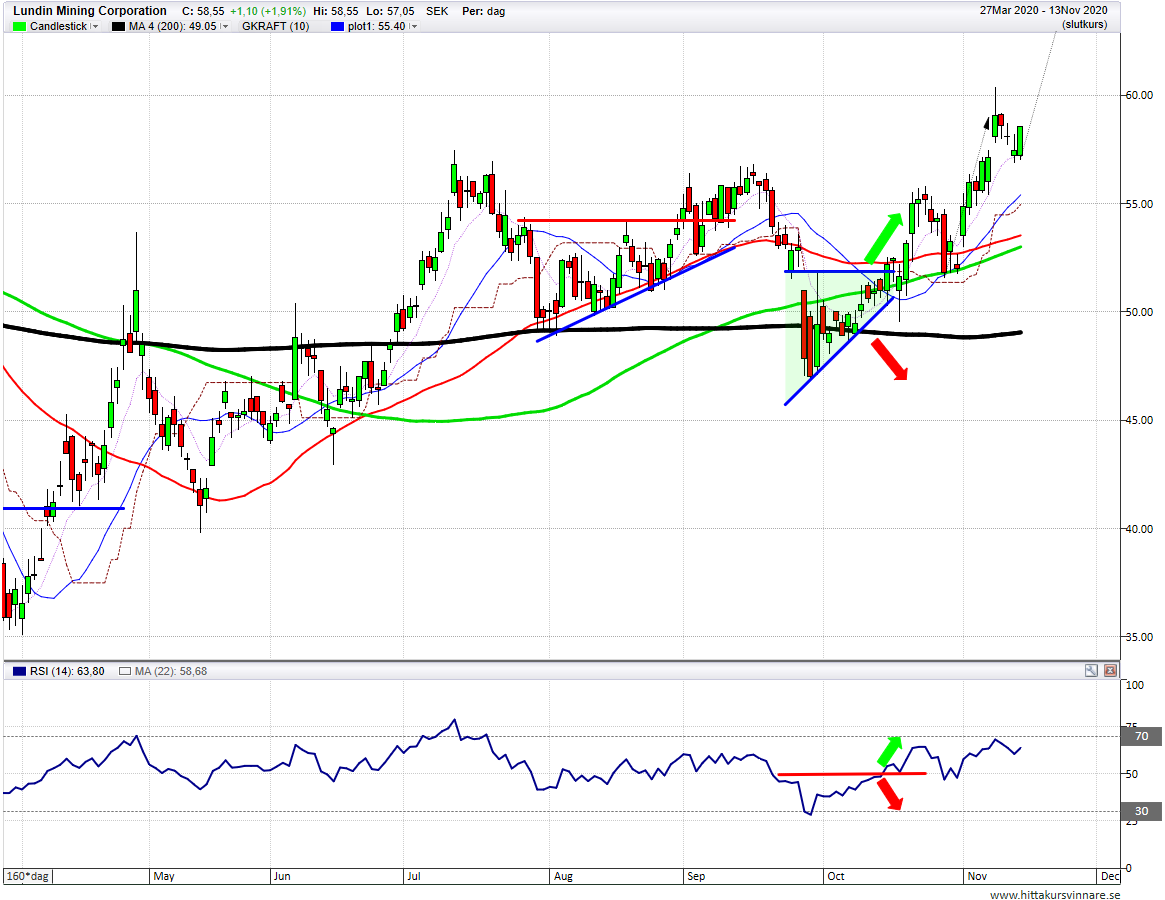Screen dimensions: 1165x900
Task: Click the 50.00 price axis label
Action: coord(1139,312)
